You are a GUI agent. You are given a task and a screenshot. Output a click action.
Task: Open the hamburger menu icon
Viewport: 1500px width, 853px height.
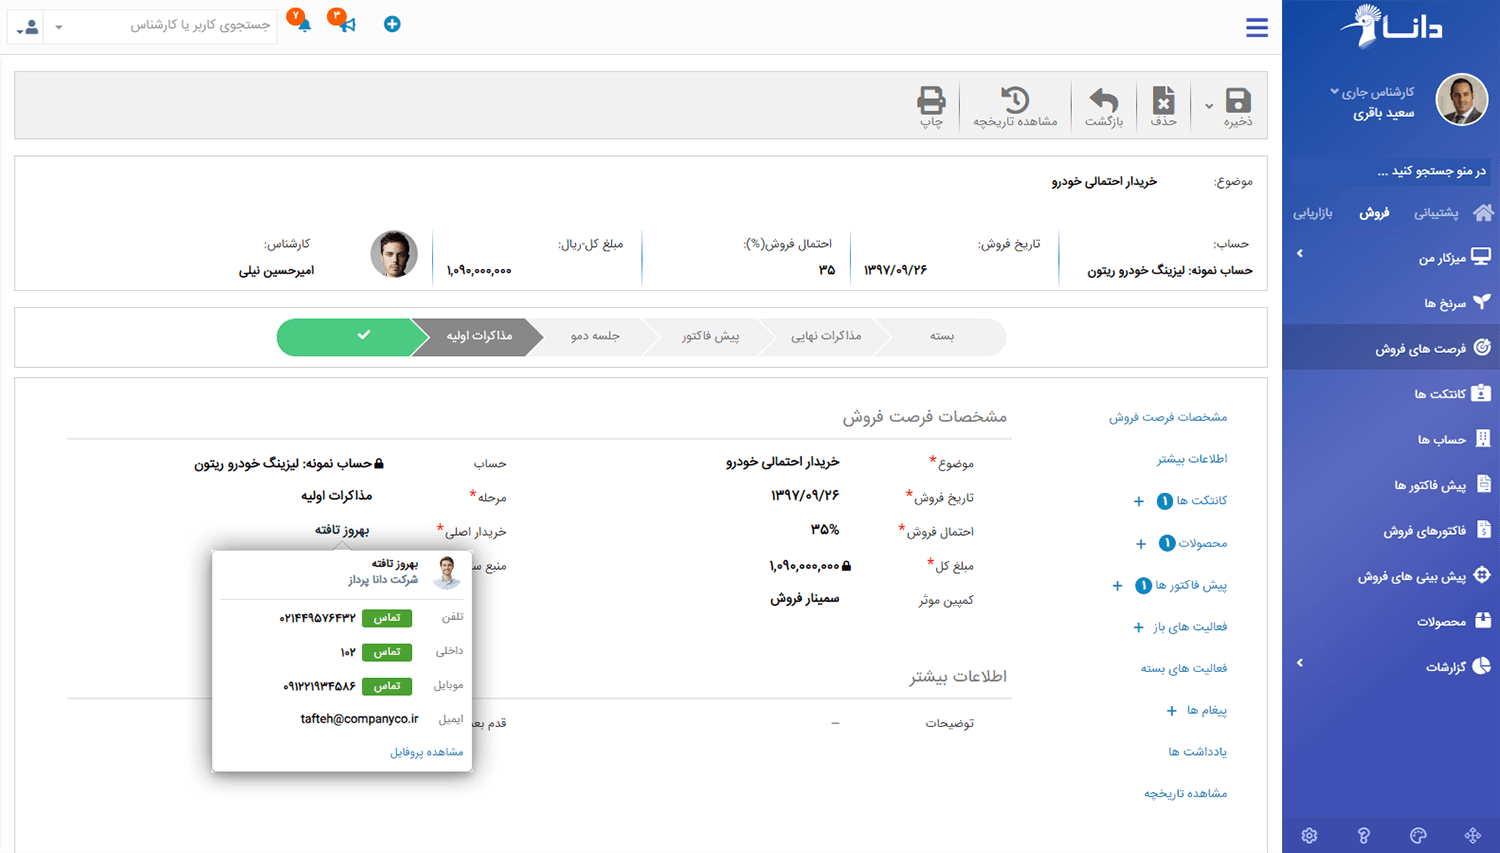pos(1257,28)
